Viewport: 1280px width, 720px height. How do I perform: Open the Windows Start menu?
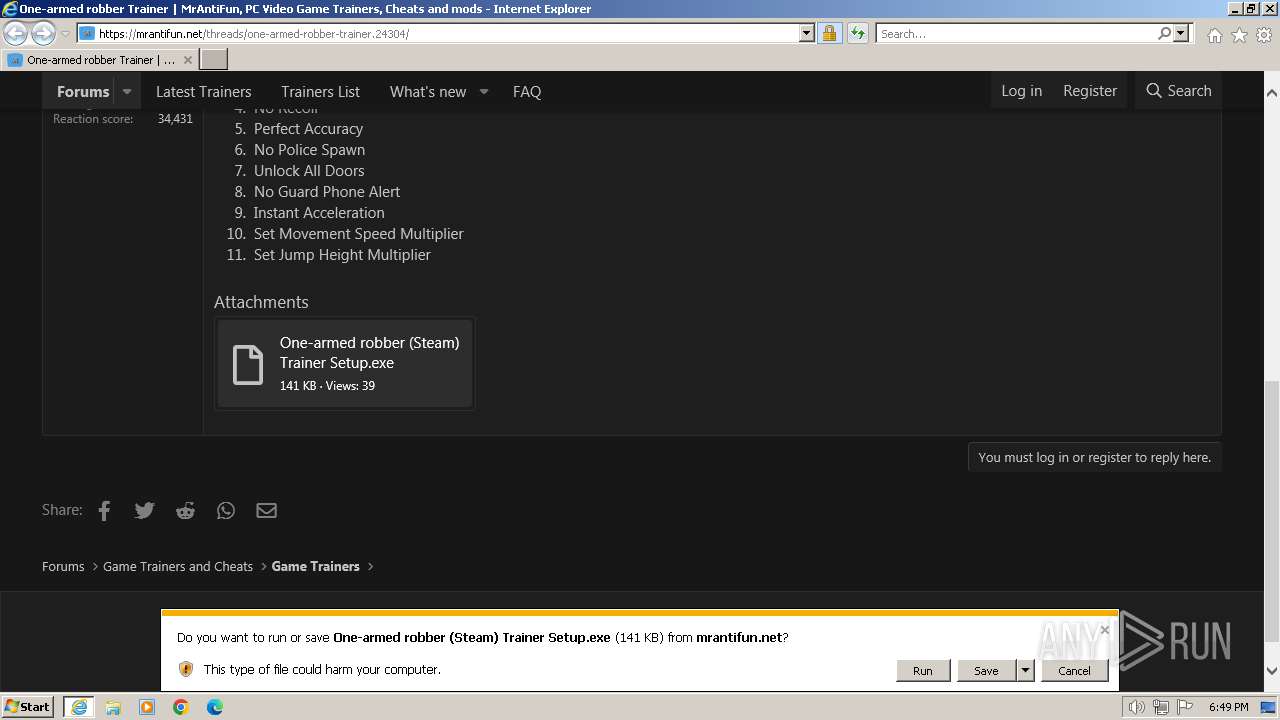[x=27, y=707]
